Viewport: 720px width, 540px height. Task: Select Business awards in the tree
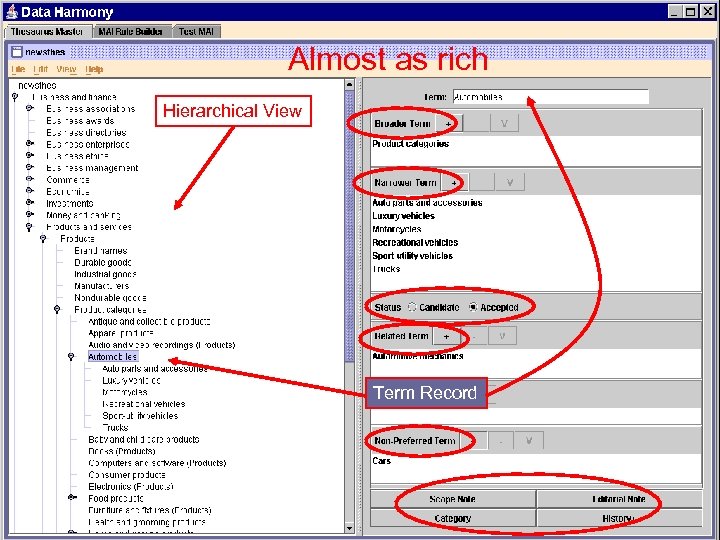[80, 121]
